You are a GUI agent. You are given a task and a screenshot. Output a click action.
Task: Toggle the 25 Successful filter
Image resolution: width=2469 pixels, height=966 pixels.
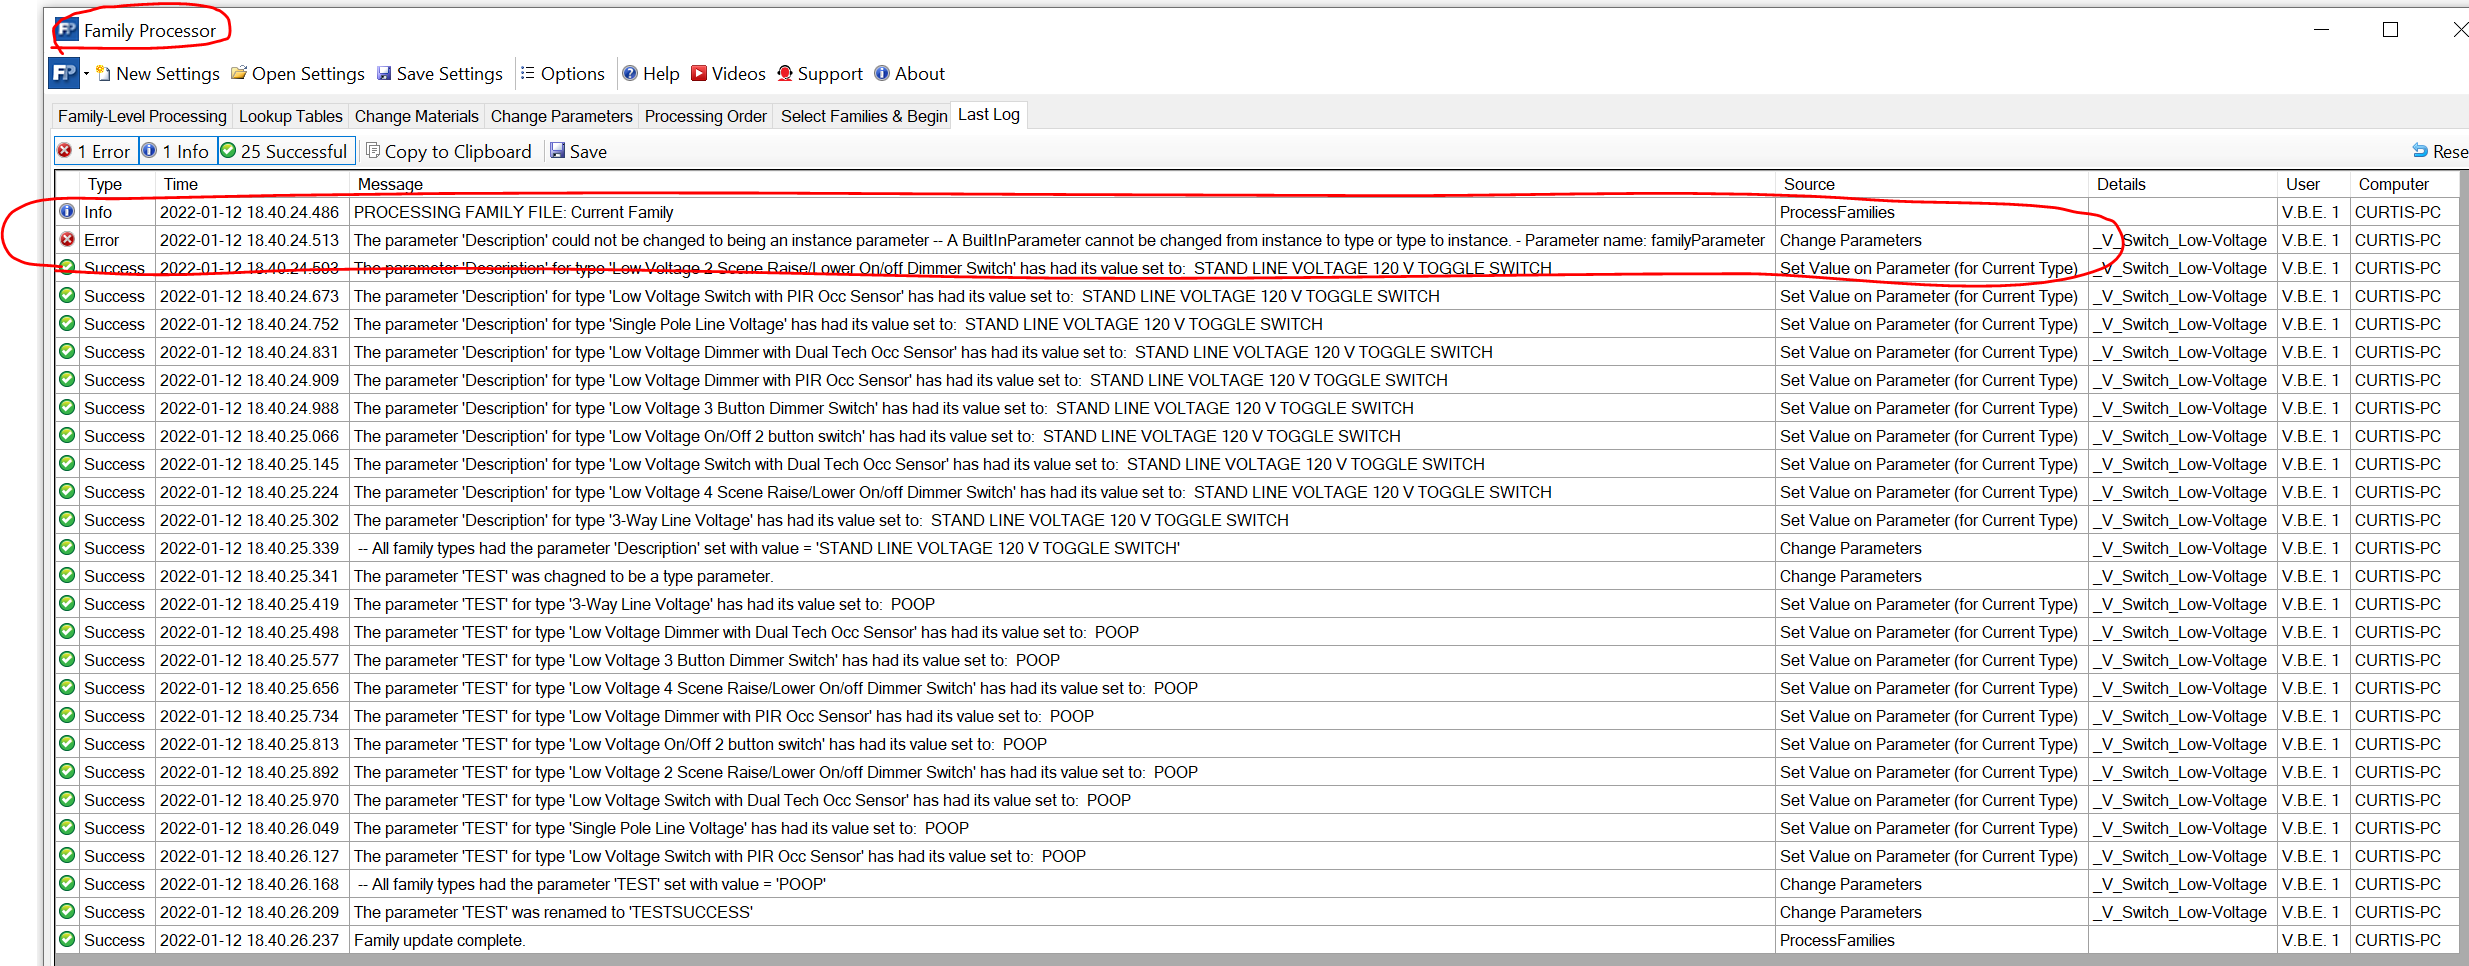(285, 151)
